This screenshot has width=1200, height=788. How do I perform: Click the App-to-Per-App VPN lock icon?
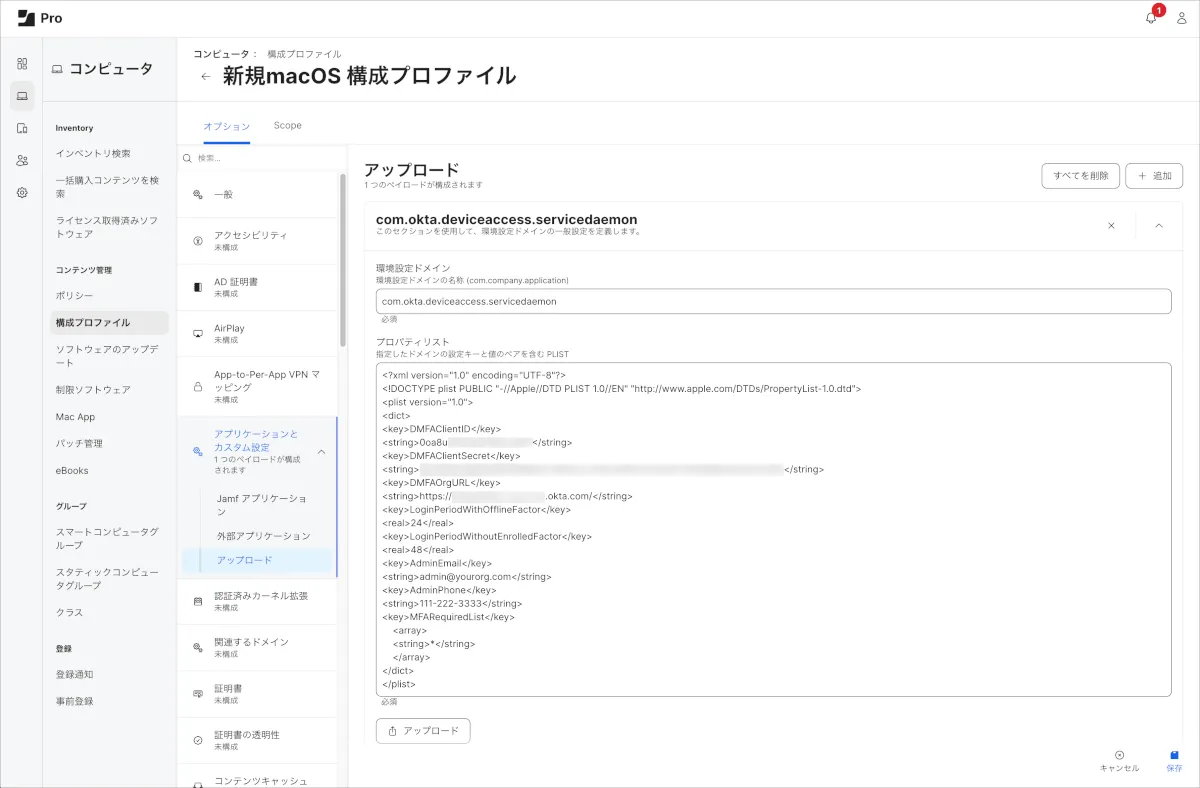tap(197, 386)
